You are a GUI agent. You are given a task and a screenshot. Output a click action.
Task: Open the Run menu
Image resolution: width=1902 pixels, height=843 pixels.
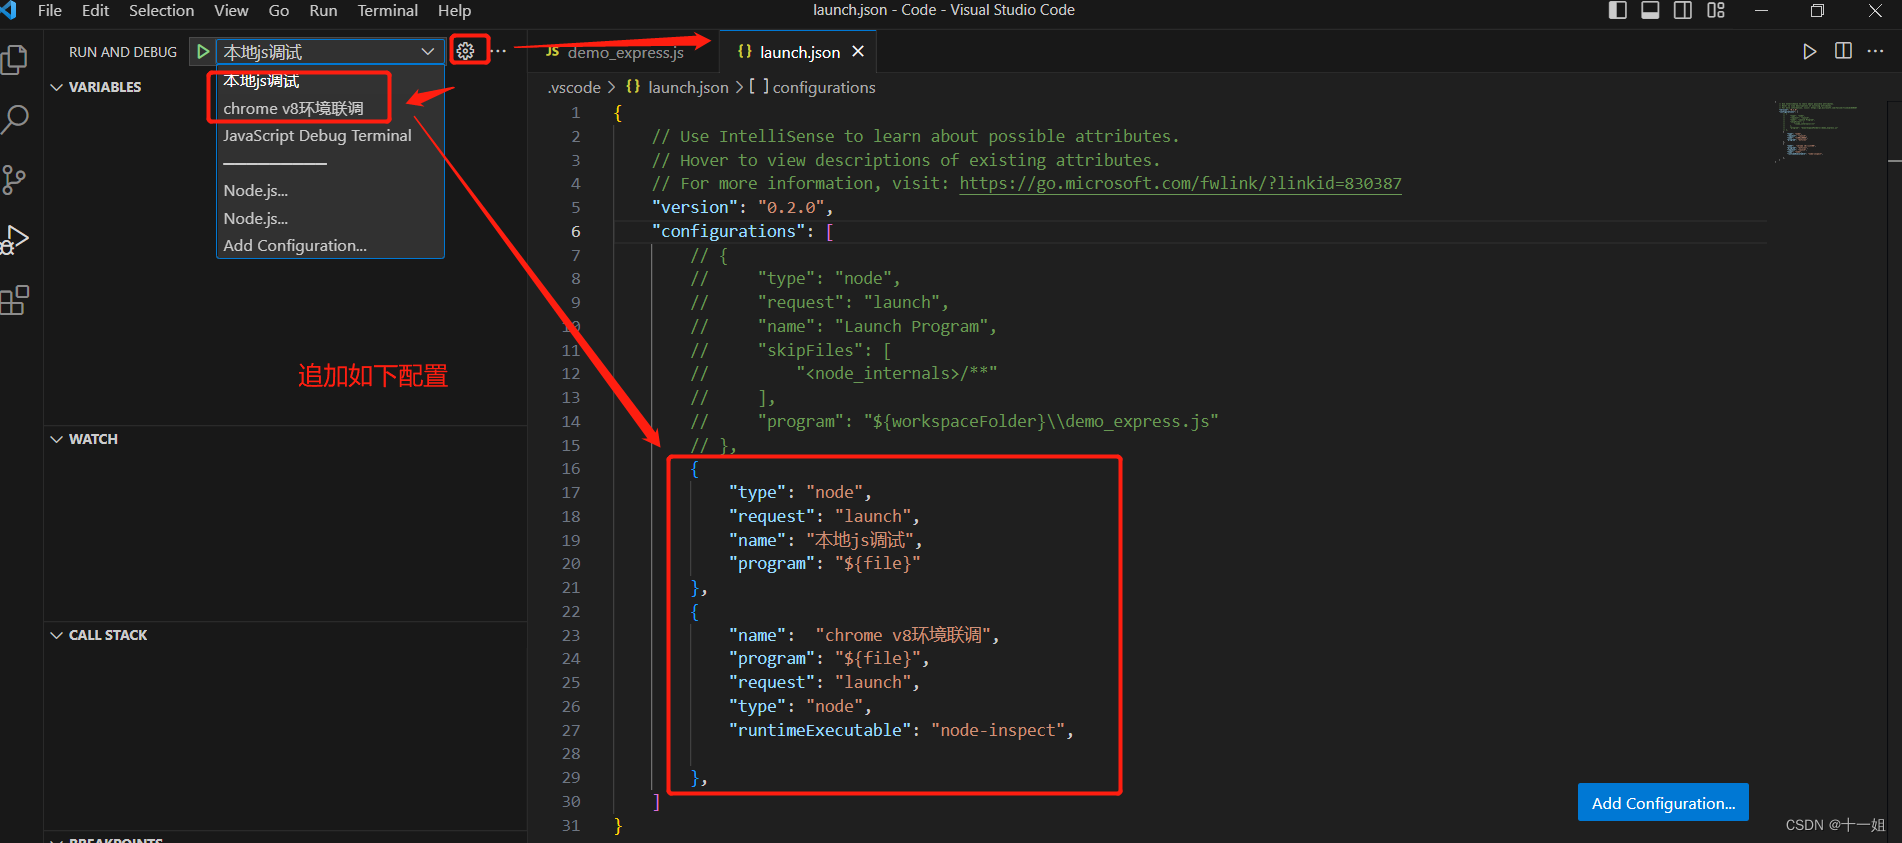pyautogui.click(x=323, y=10)
